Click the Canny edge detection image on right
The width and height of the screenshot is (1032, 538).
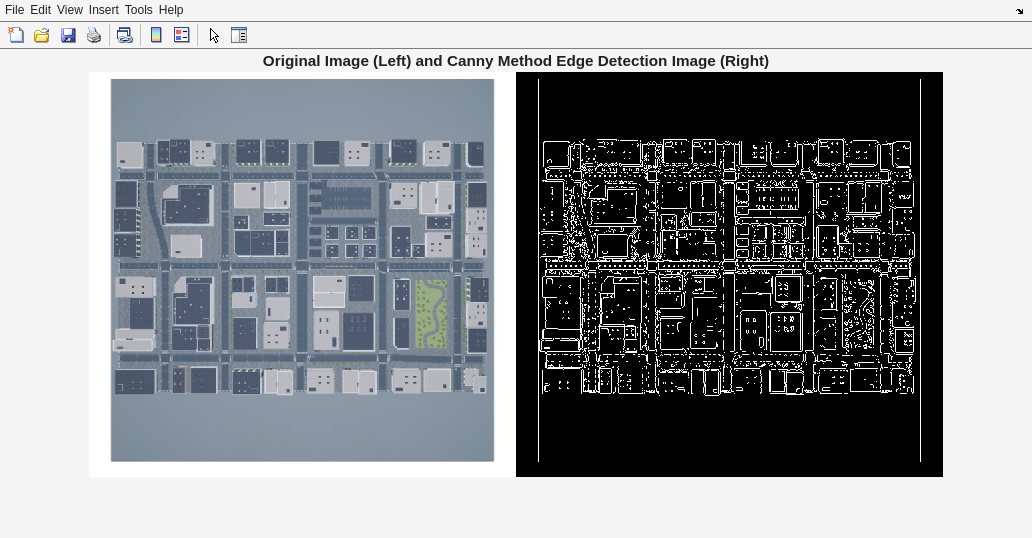(729, 270)
